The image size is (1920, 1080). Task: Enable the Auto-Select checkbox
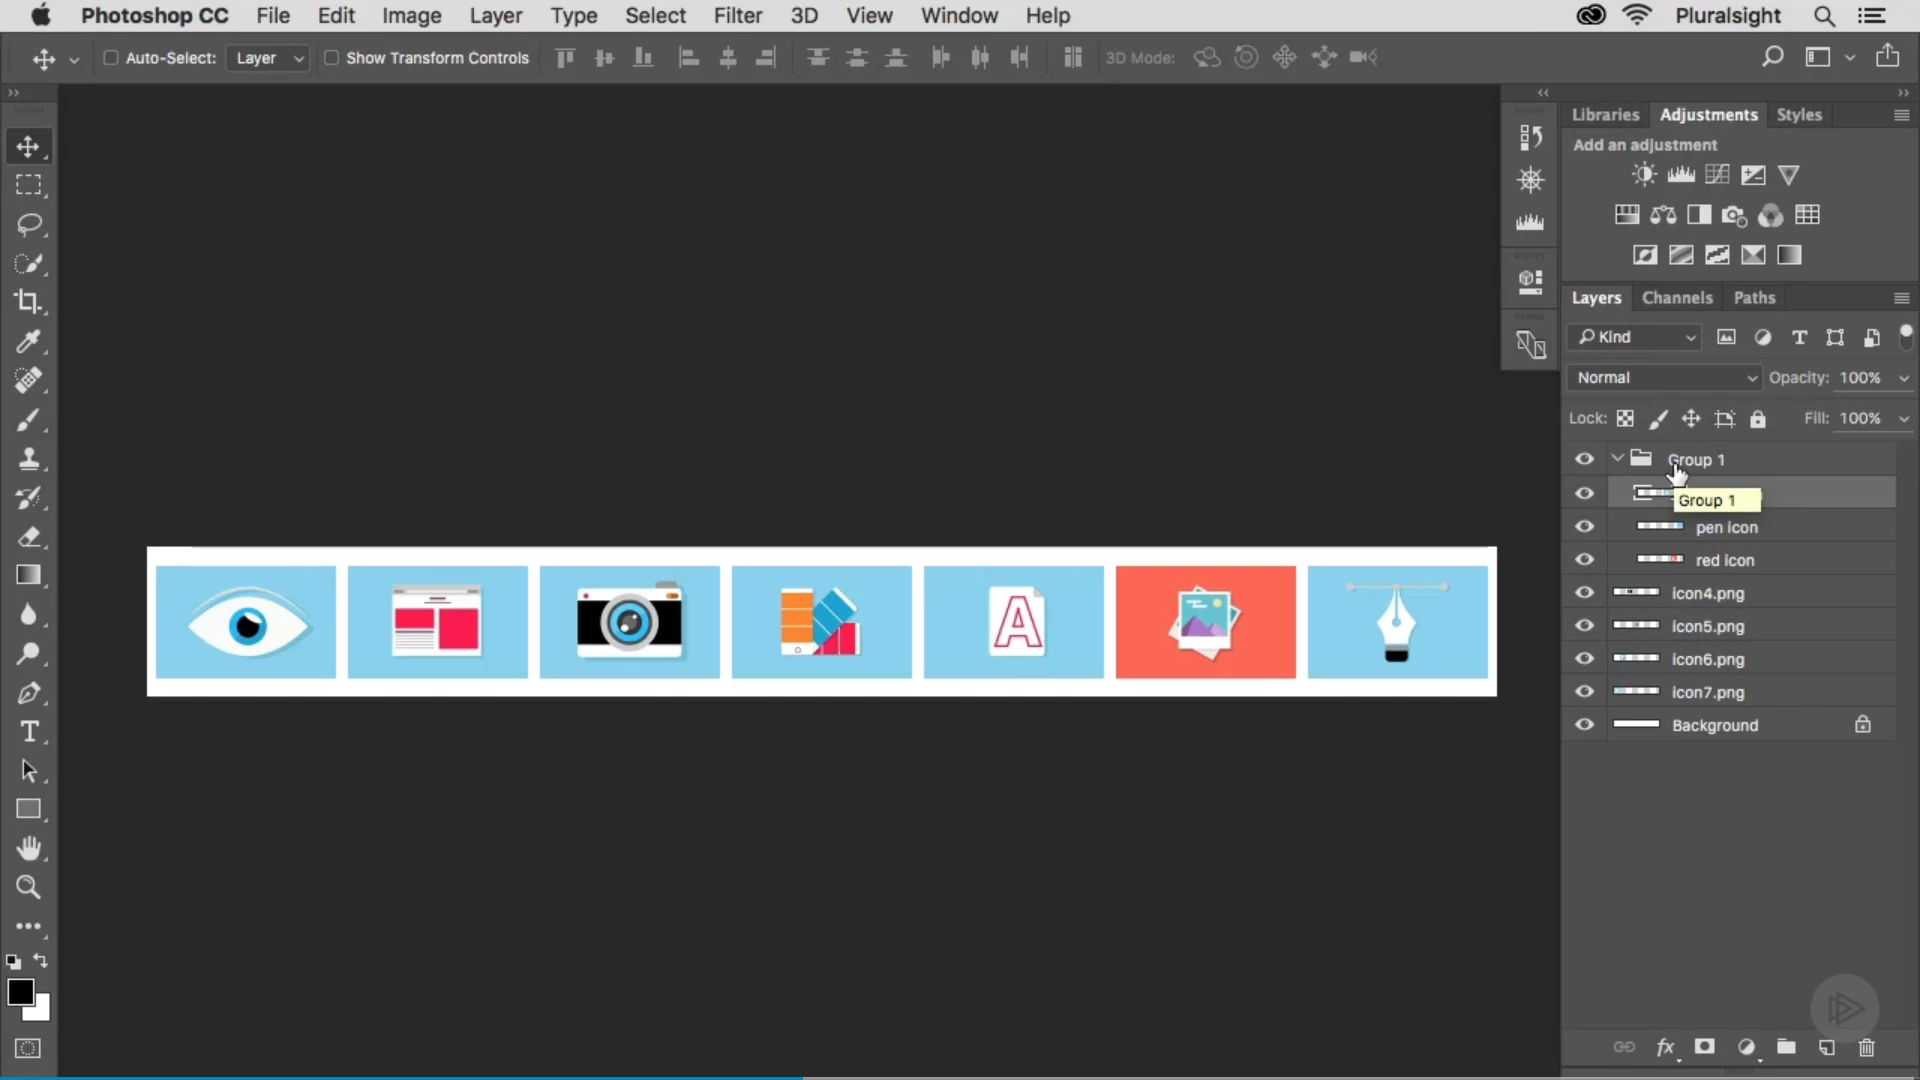pos(111,58)
